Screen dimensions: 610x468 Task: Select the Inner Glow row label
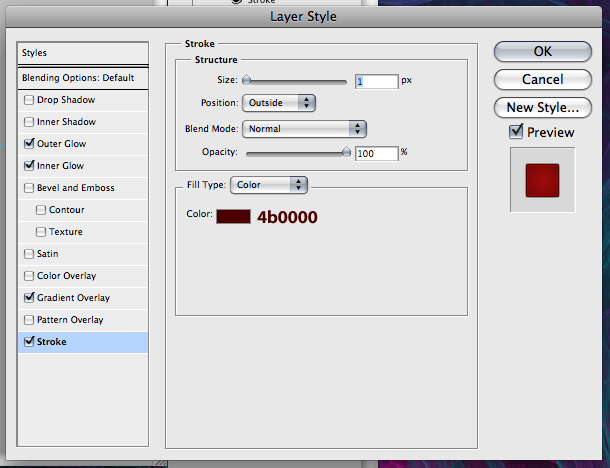click(60, 166)
